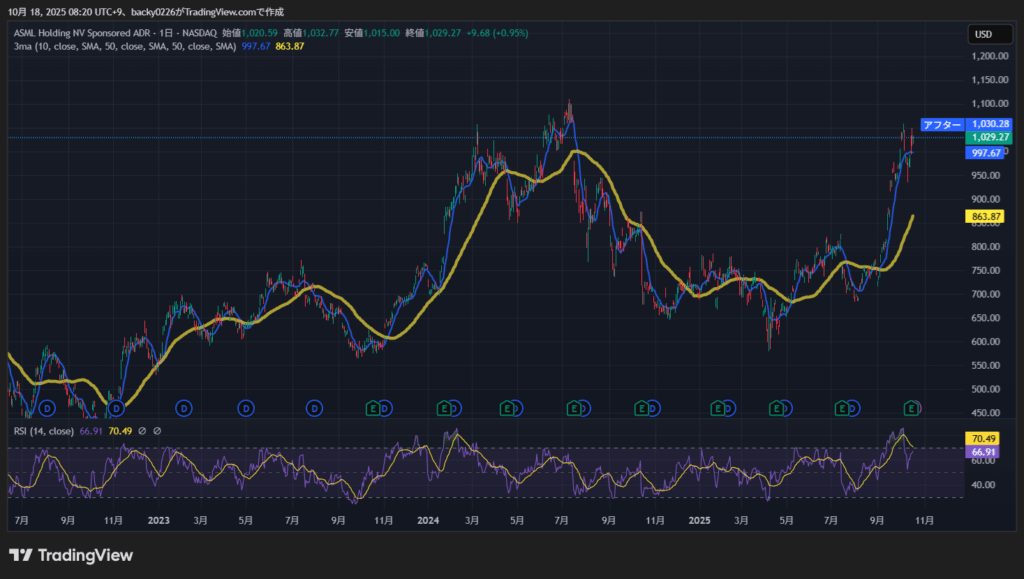The width and height of the screenshot is (1024, 579).
Task: Click first circle-slash icon beside RSI values
Action: click(x=142, y=431)
